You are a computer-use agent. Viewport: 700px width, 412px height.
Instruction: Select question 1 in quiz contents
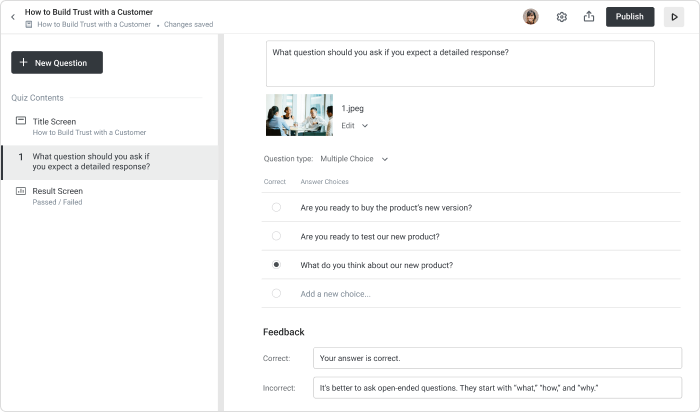109,162
